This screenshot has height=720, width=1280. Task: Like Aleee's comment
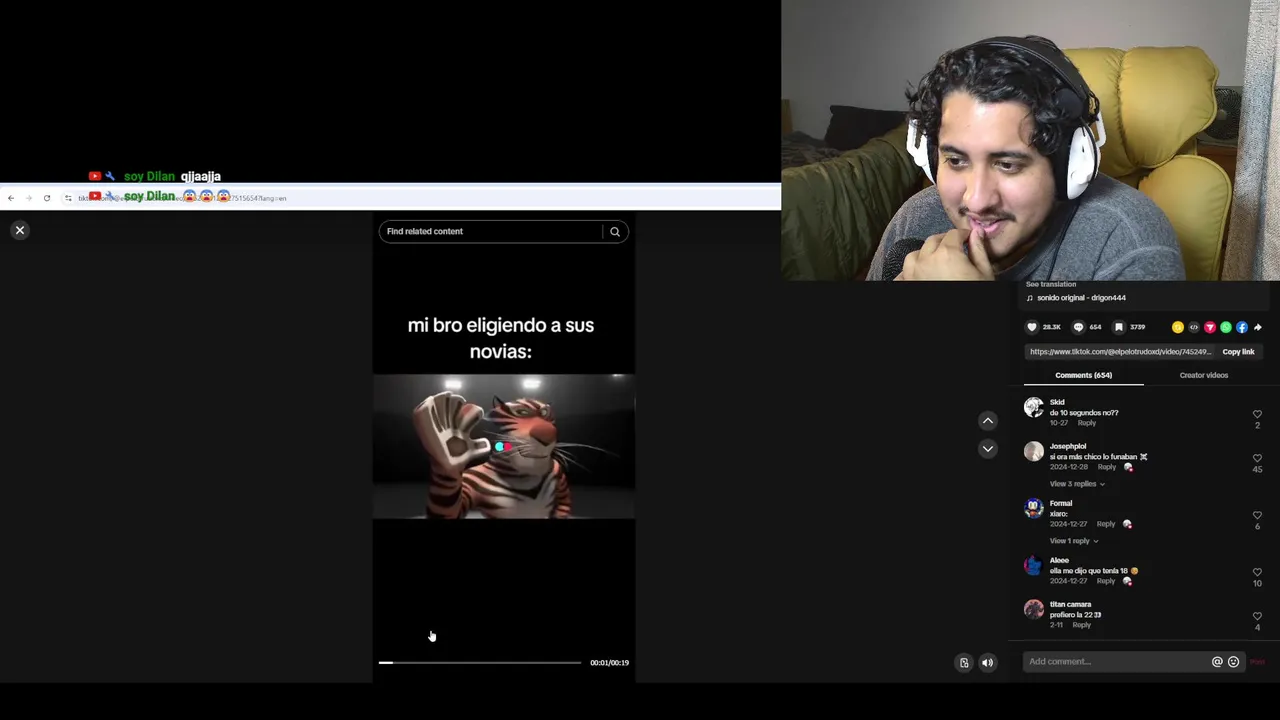click(x=1257, y=573)
